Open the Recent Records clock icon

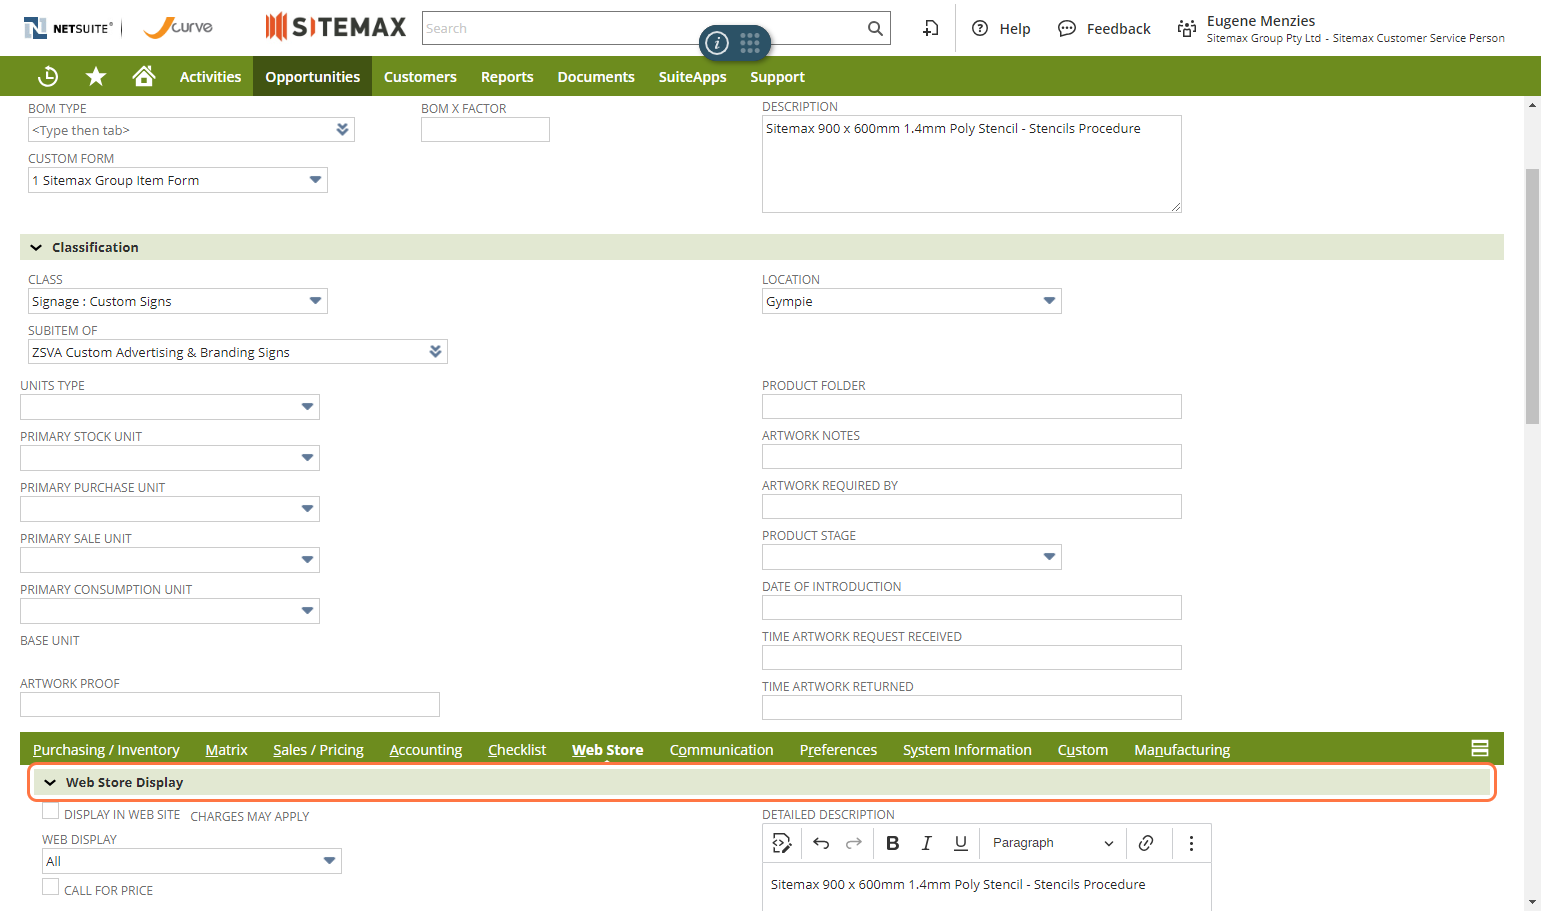(48, 76)
